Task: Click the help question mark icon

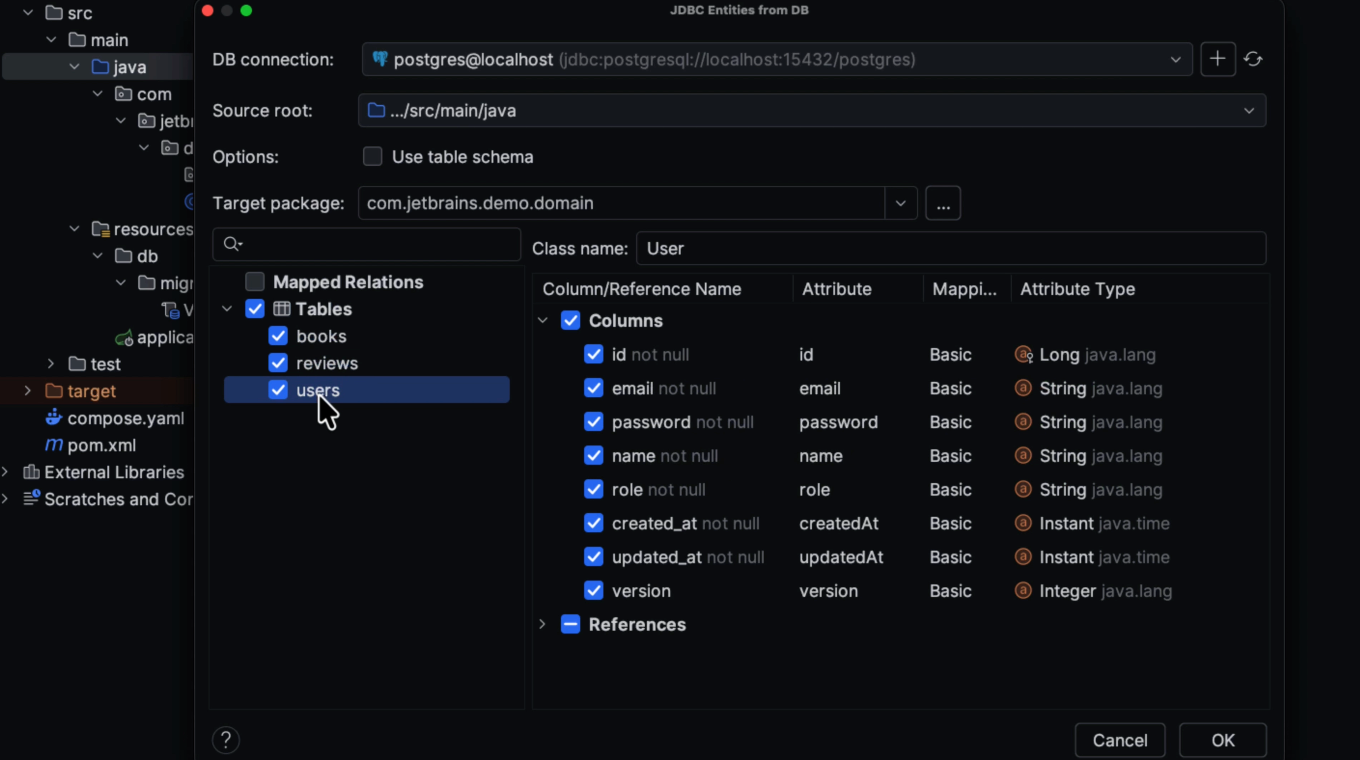Action: point(226,740)
